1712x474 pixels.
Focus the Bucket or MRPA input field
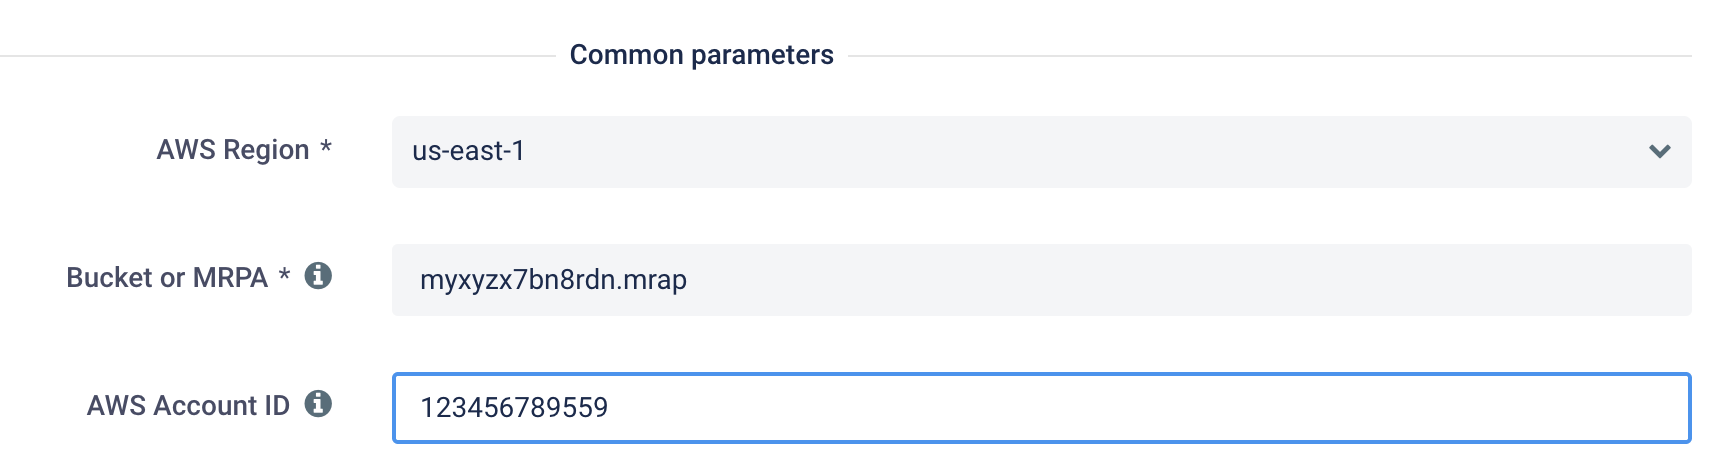[1041, 280]
